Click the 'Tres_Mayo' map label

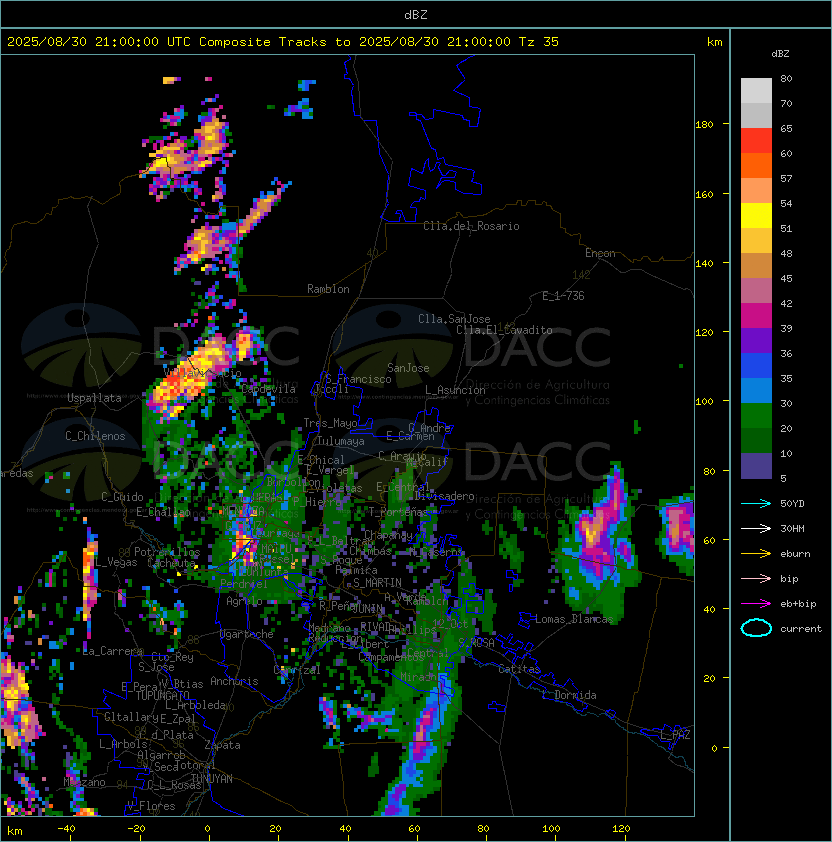[330, 423]
